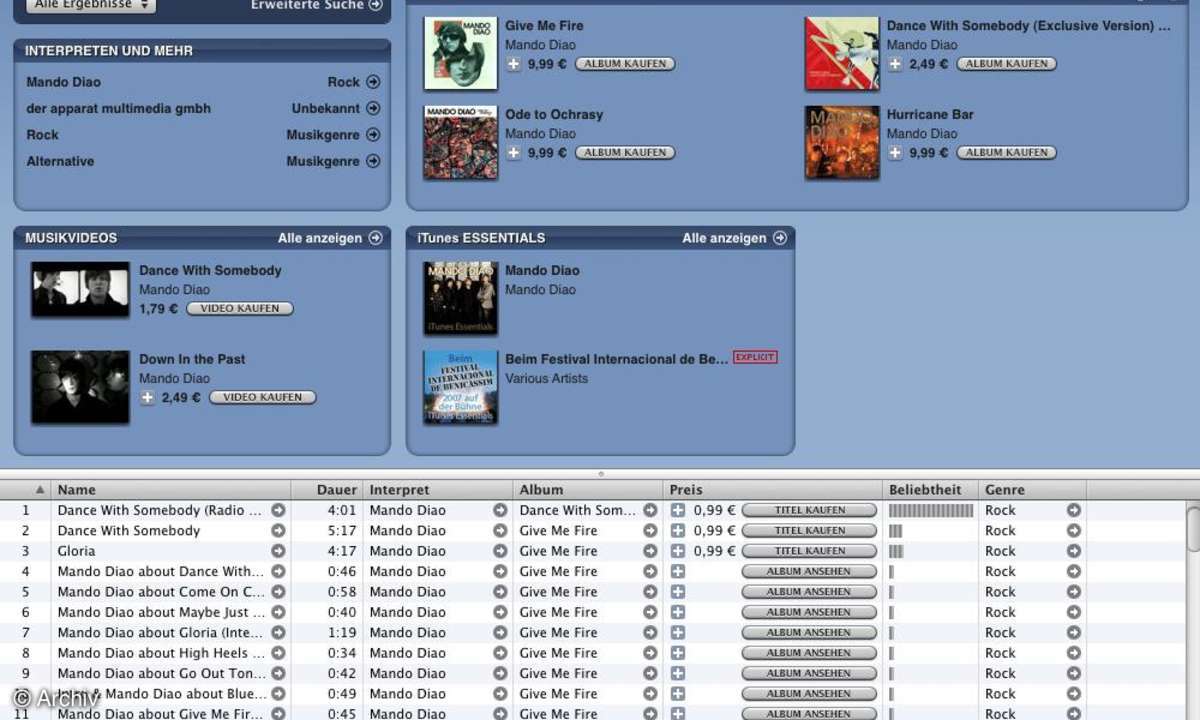Buy track 2 Dance With Somebody
The height and width of the screenshot is (720, 1200).
(809, 531)
